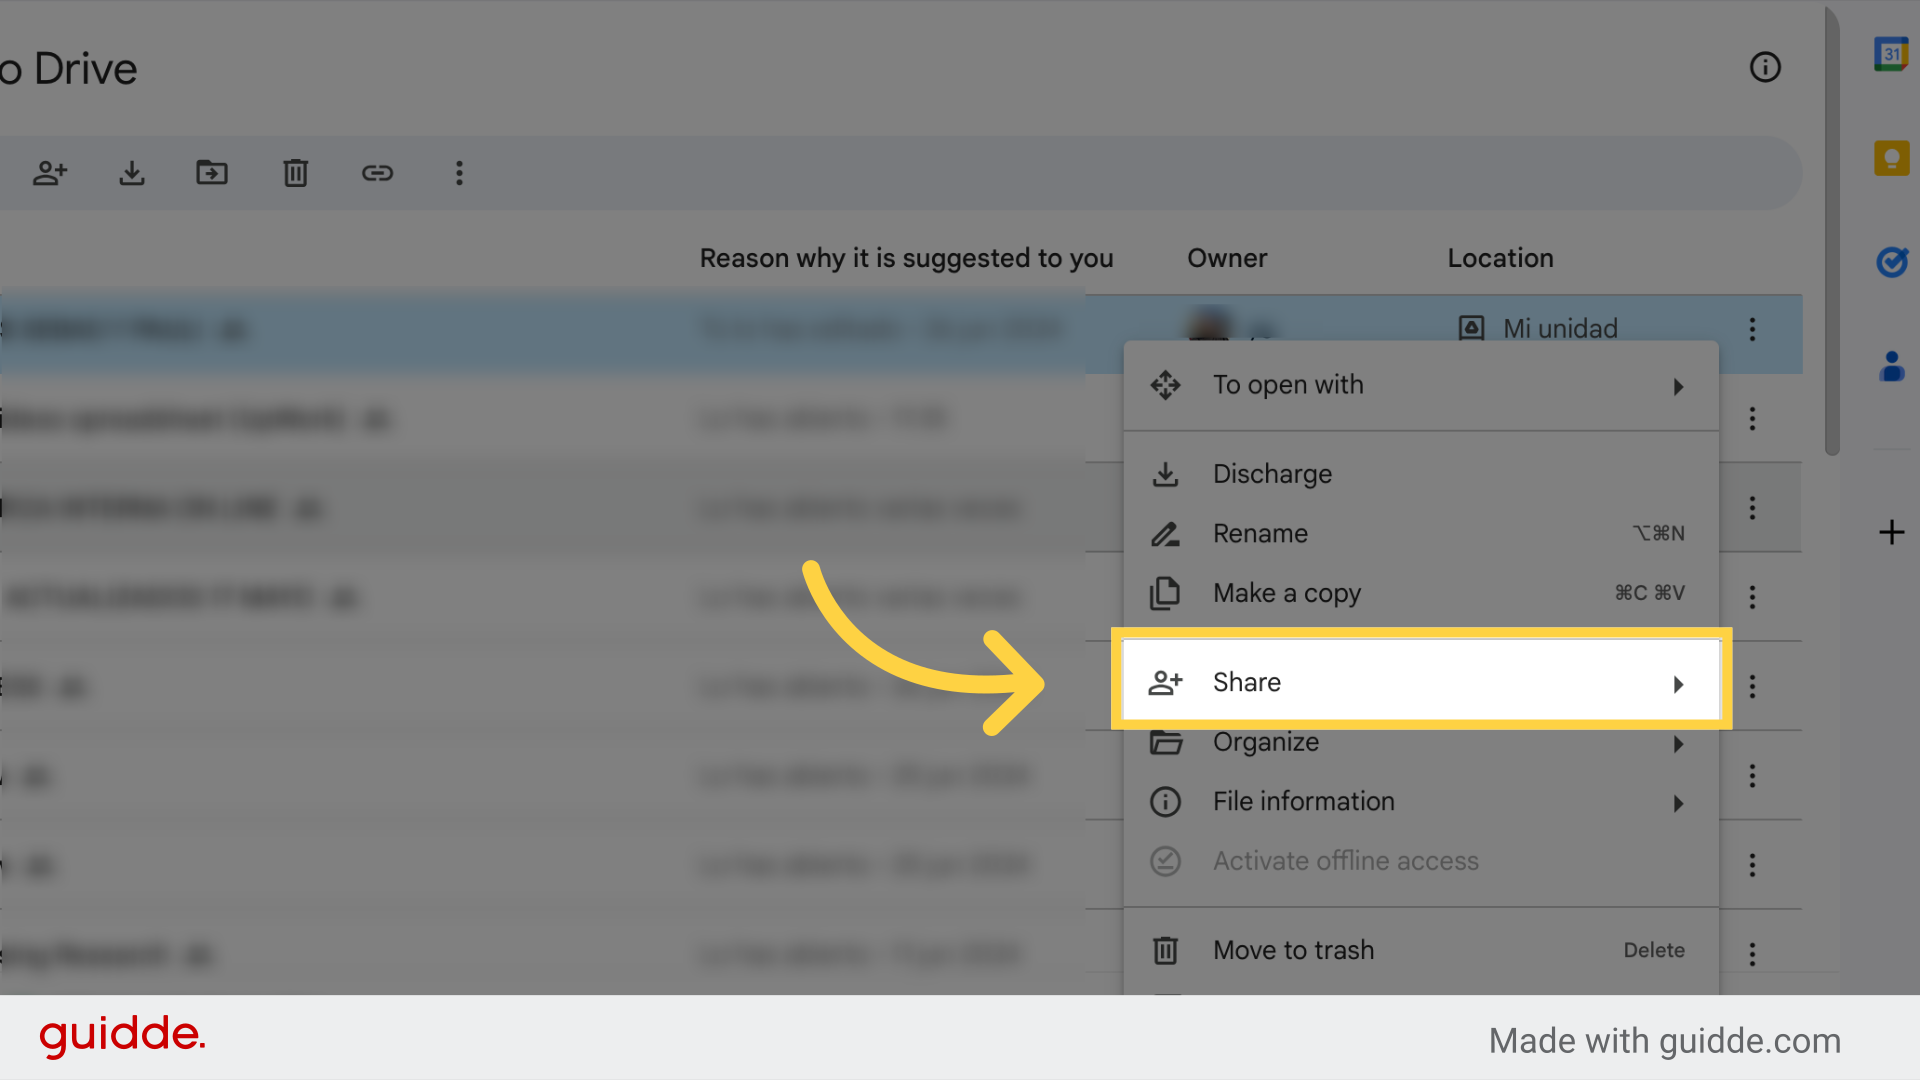Choose Discharge from the context menu
This screenshot has height=1080, width=1920.
pyautogui.click(x=1421, y=474)
